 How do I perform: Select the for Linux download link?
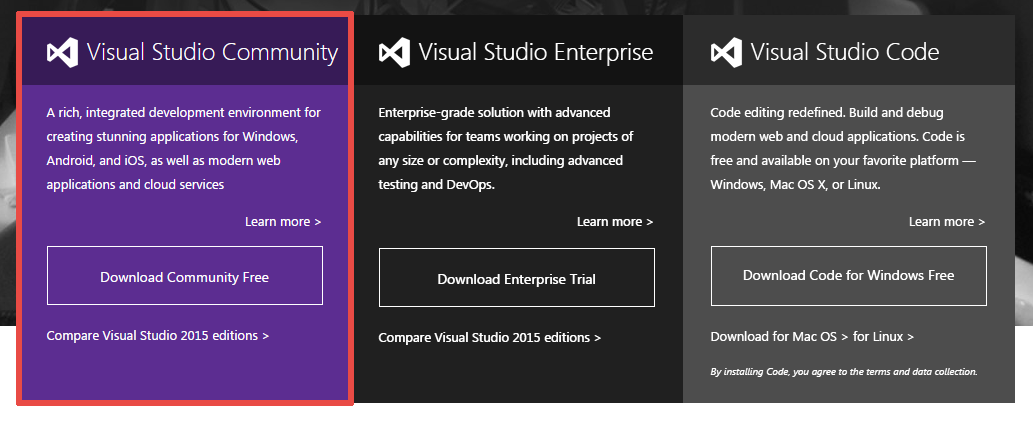coord(883,337)
